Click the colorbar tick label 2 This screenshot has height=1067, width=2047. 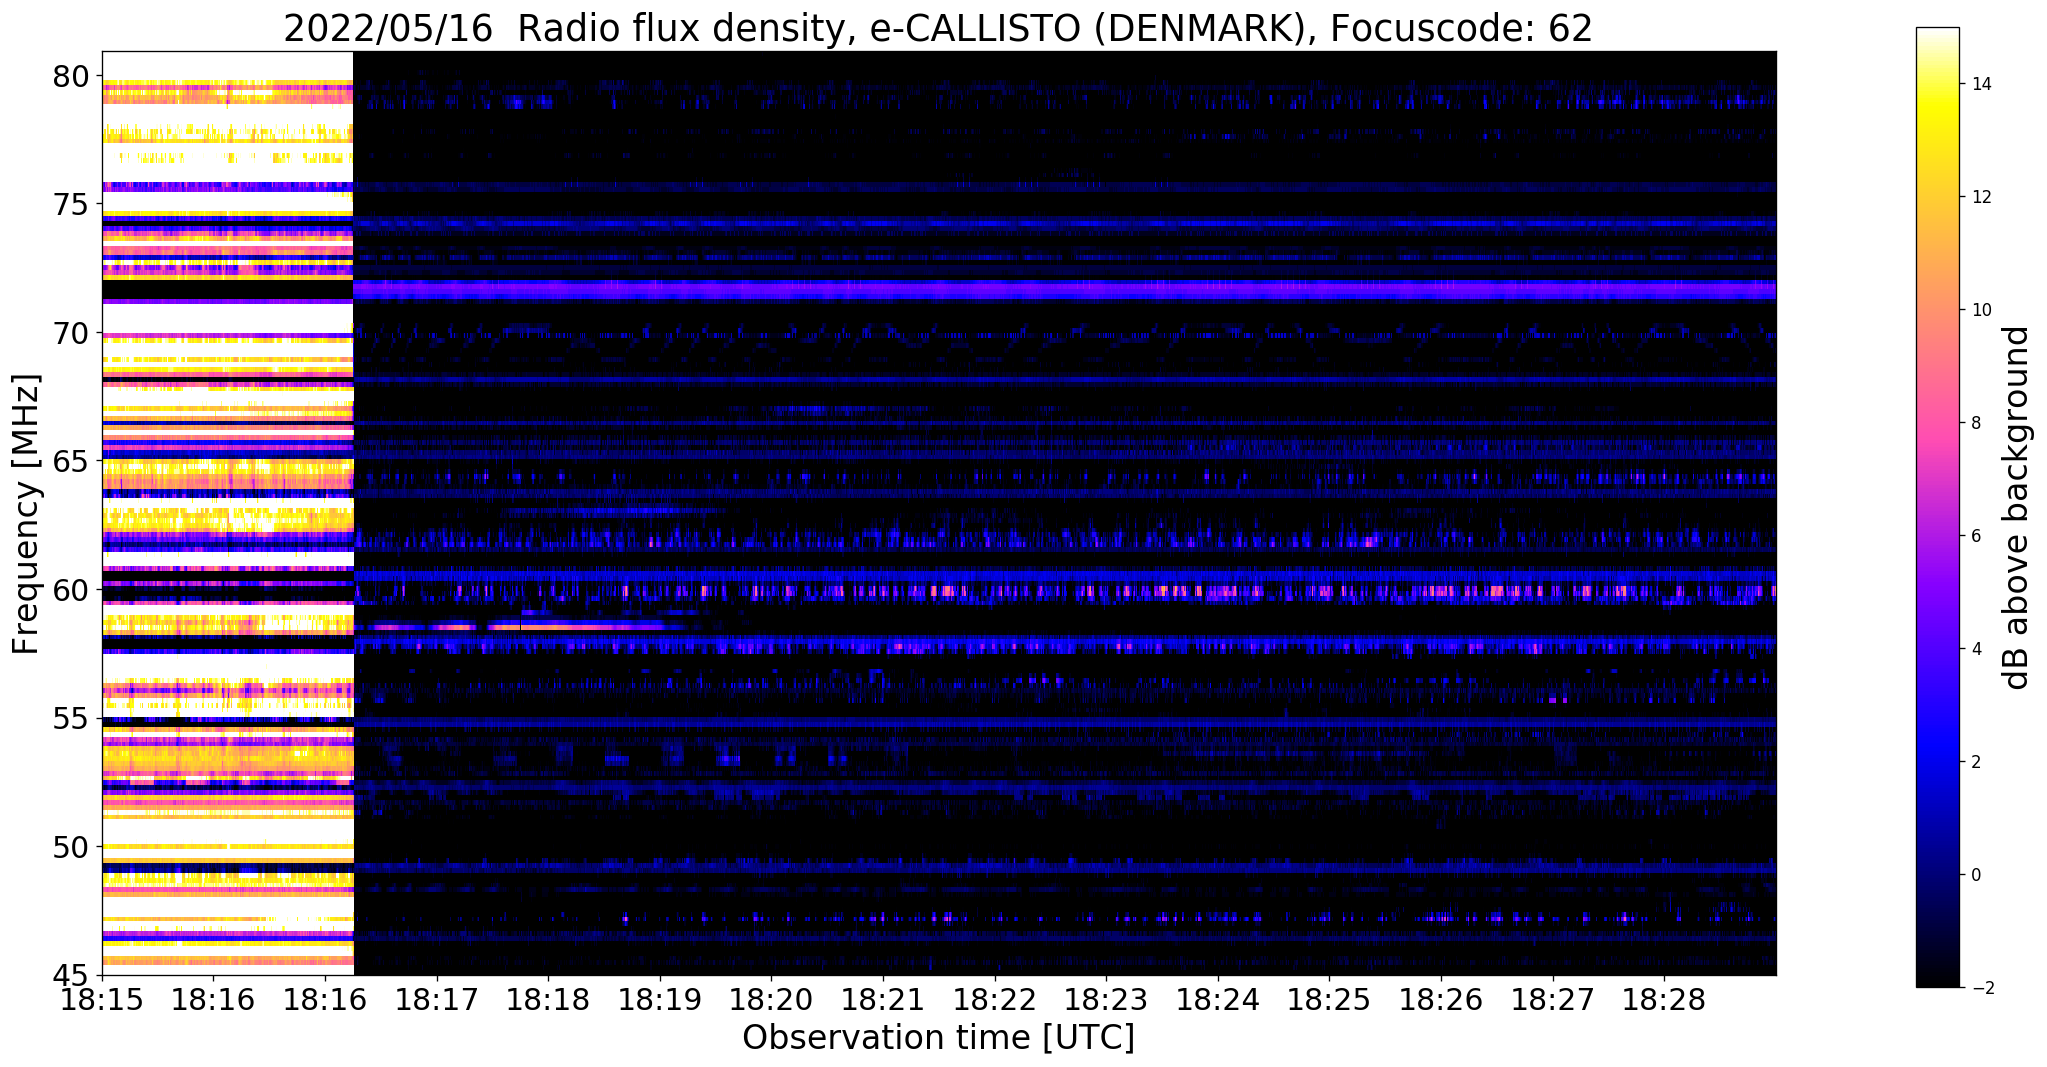pyautogui.click(x=1975, y=762)
